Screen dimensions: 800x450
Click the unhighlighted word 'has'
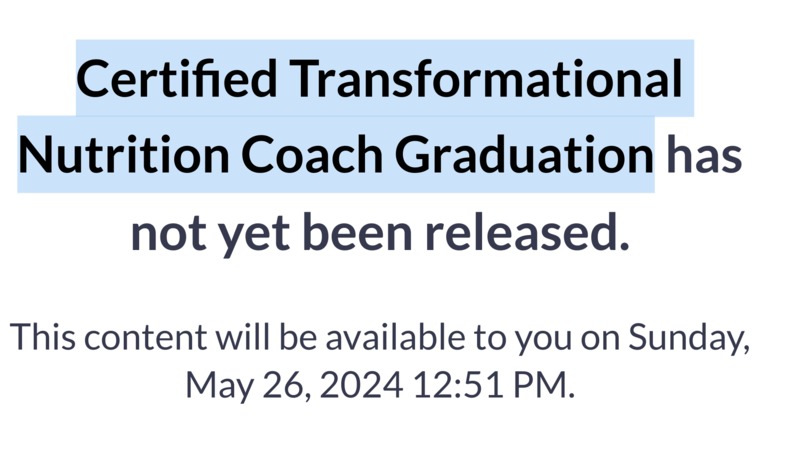pos(704,155)
